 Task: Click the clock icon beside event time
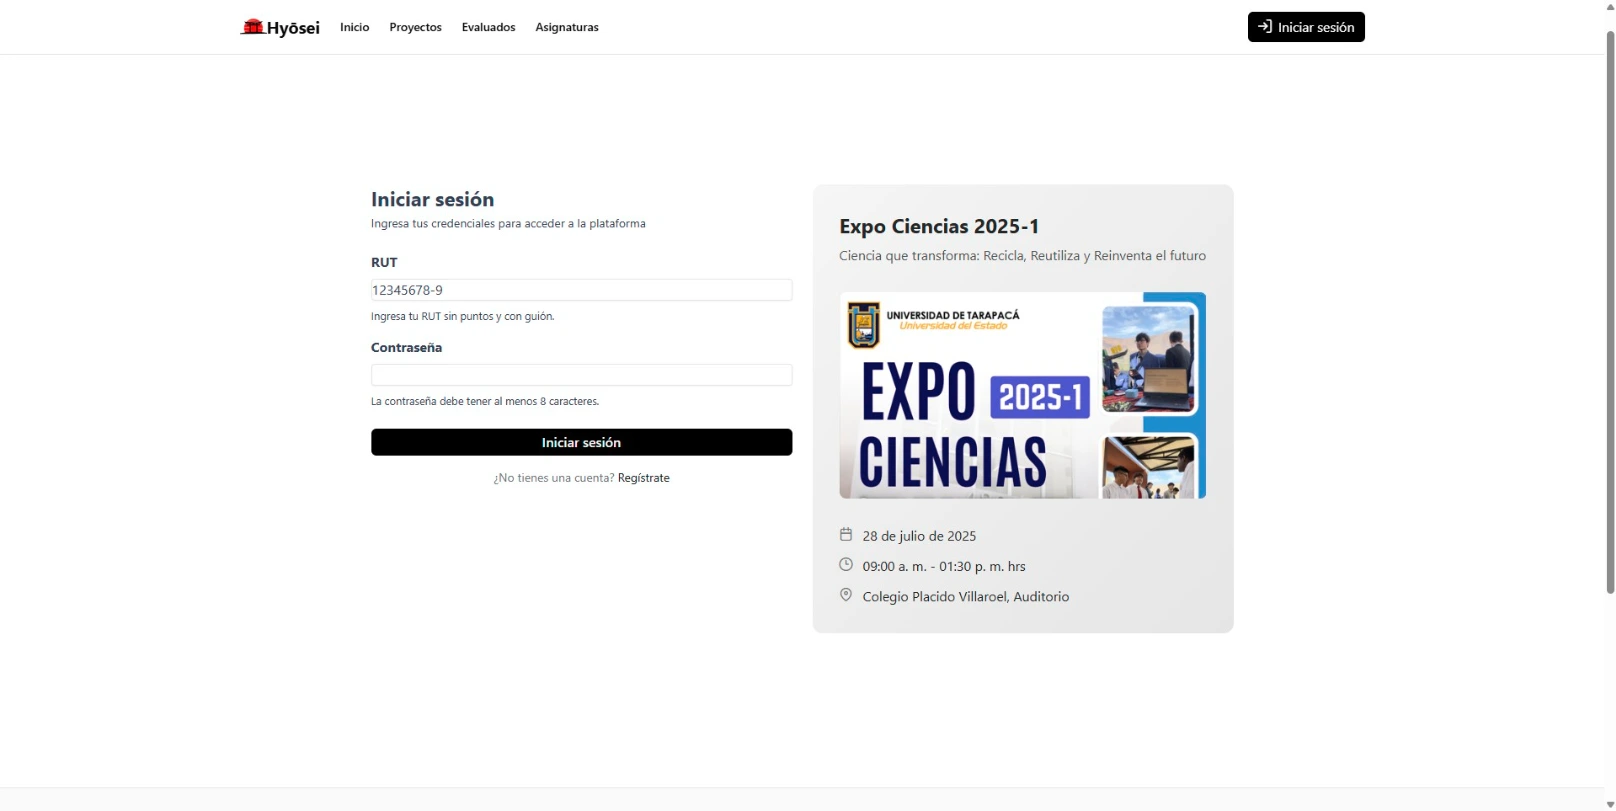click(846, 565)
